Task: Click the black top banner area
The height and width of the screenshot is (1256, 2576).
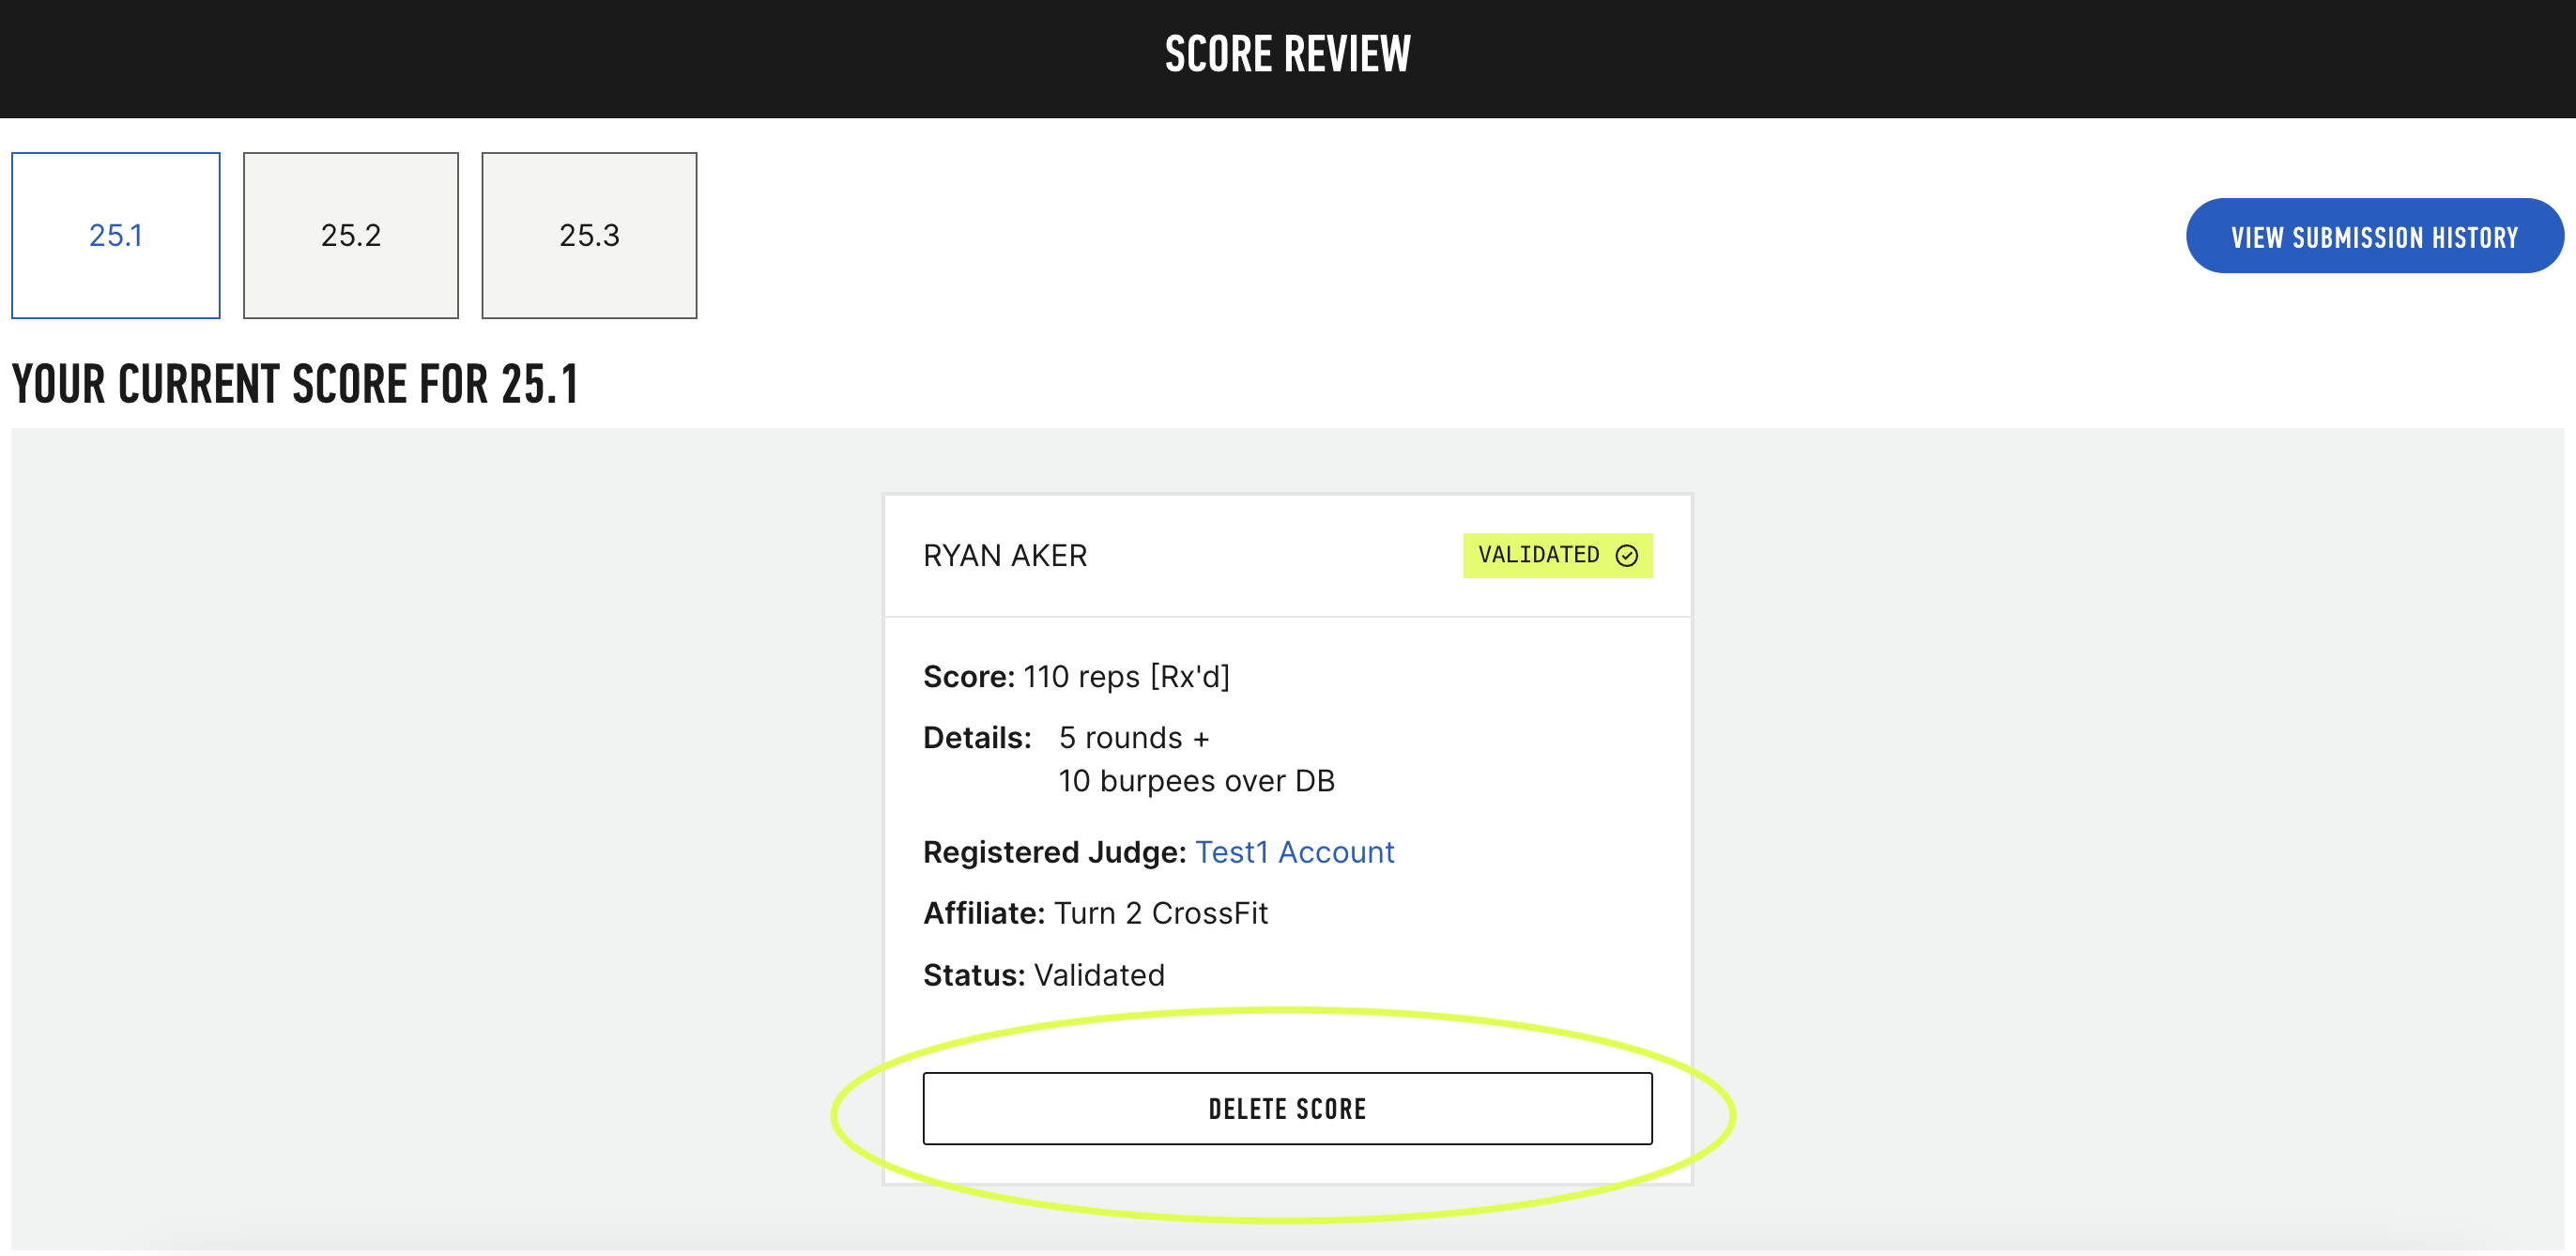Action: (600, 55)
